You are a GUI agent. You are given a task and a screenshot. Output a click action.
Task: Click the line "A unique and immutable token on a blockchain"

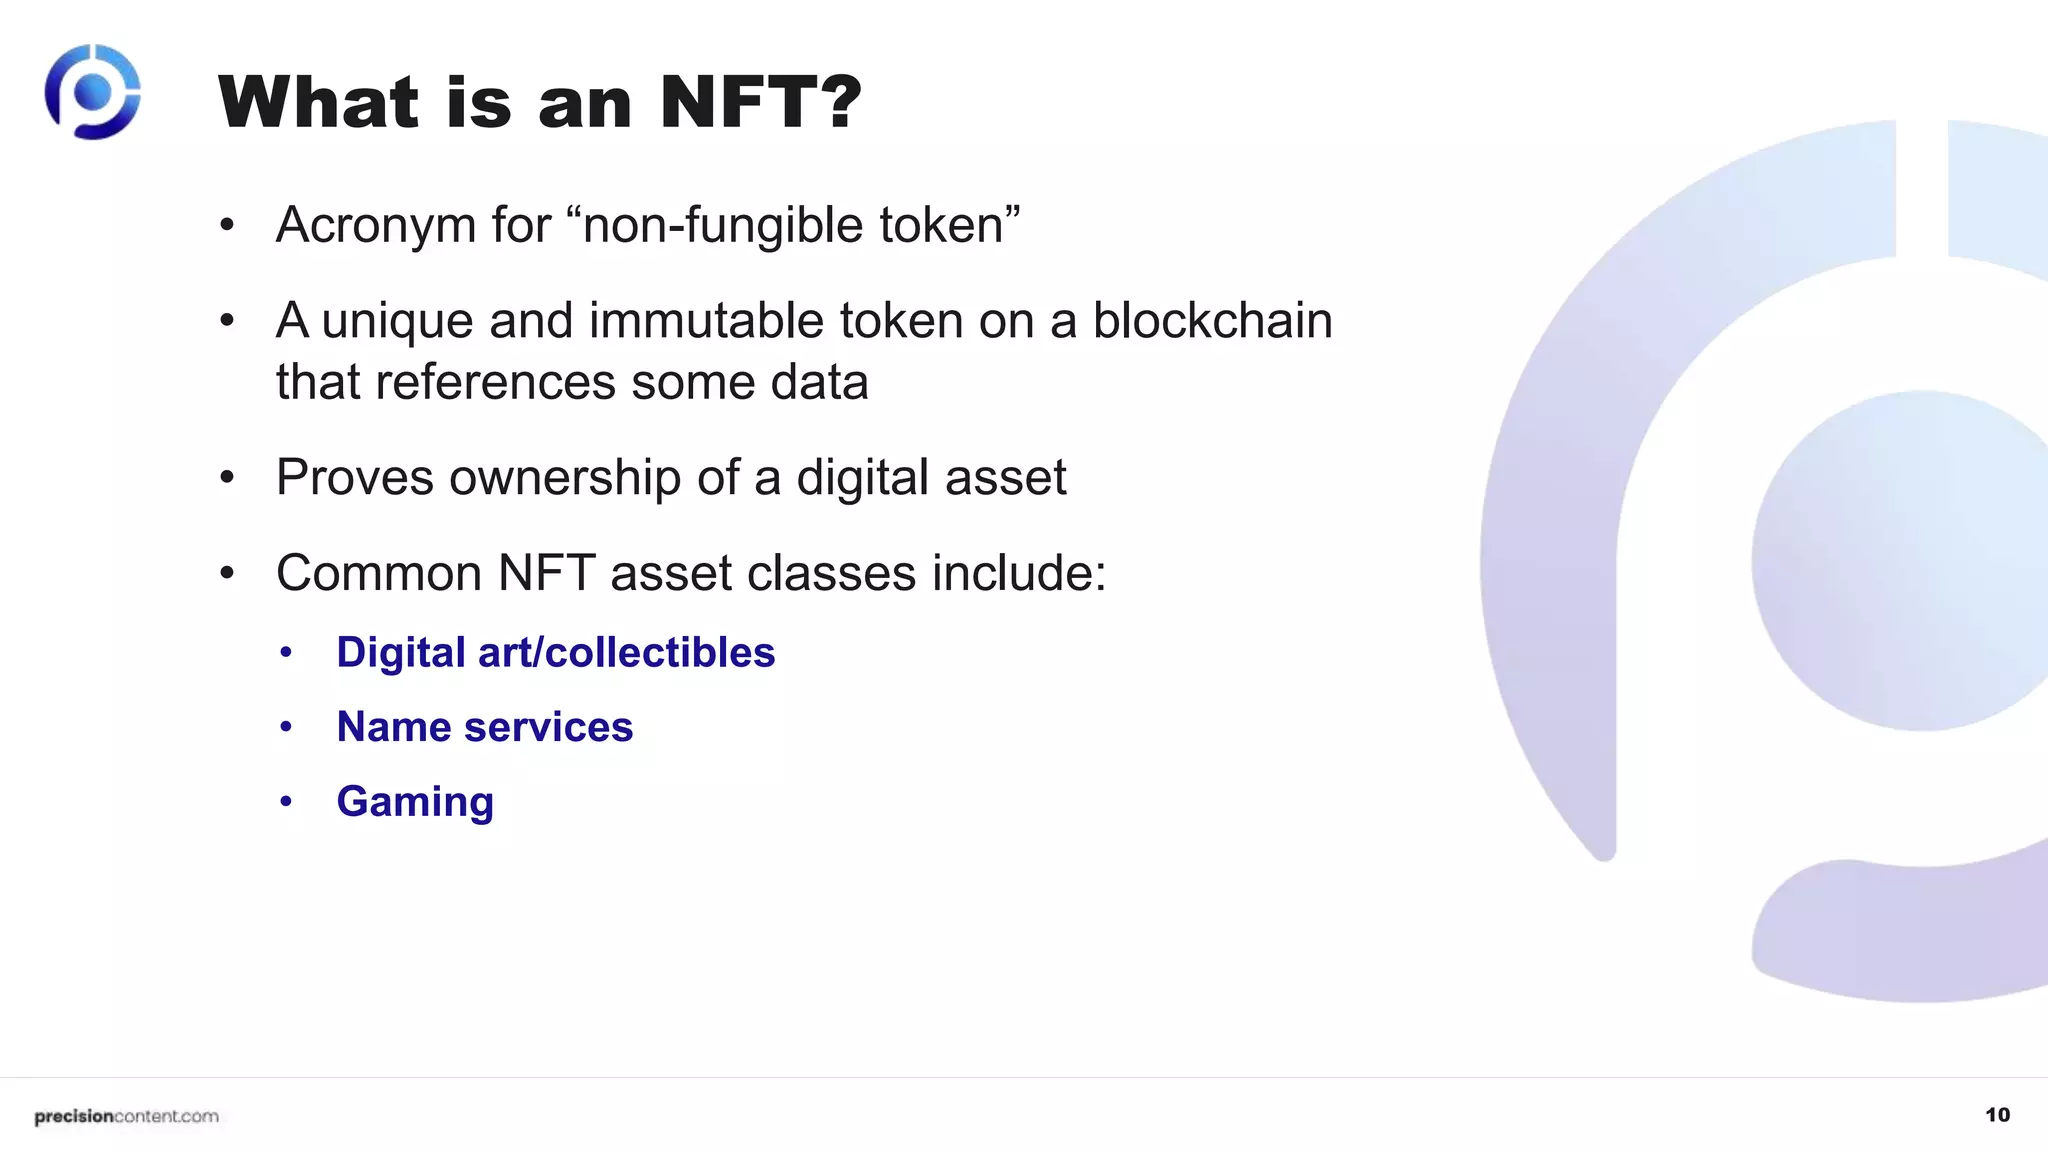804,321
